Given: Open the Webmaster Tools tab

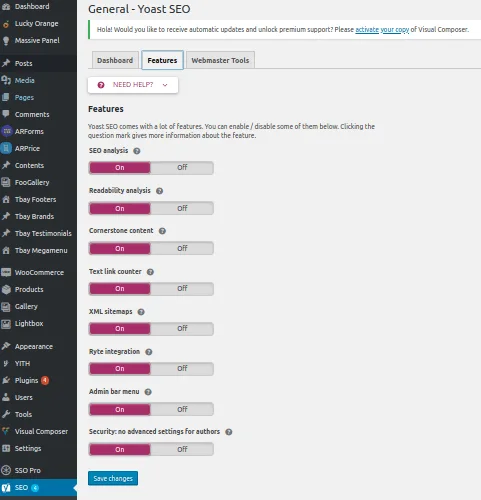Looking at the screenshot, I should click(220, 60).
